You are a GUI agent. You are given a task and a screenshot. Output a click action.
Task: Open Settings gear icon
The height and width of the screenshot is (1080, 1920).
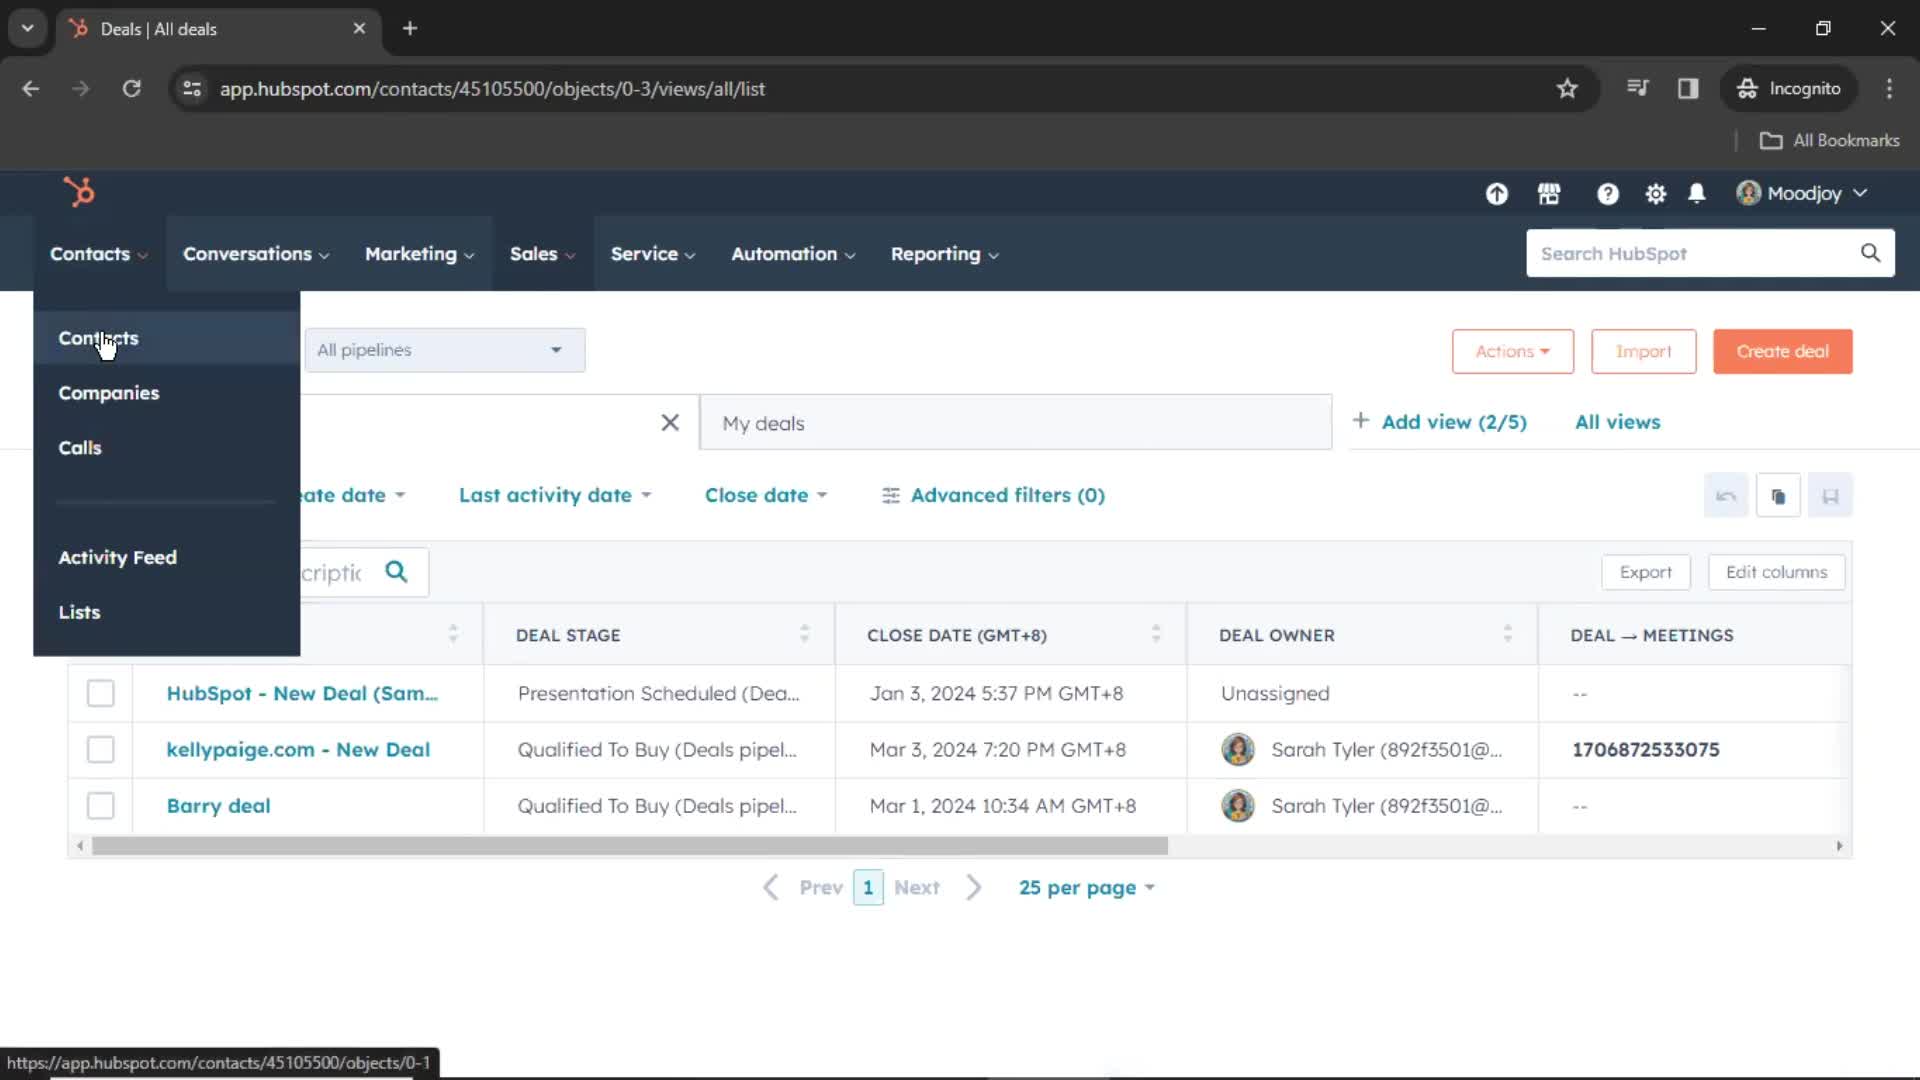(1654, 194)
